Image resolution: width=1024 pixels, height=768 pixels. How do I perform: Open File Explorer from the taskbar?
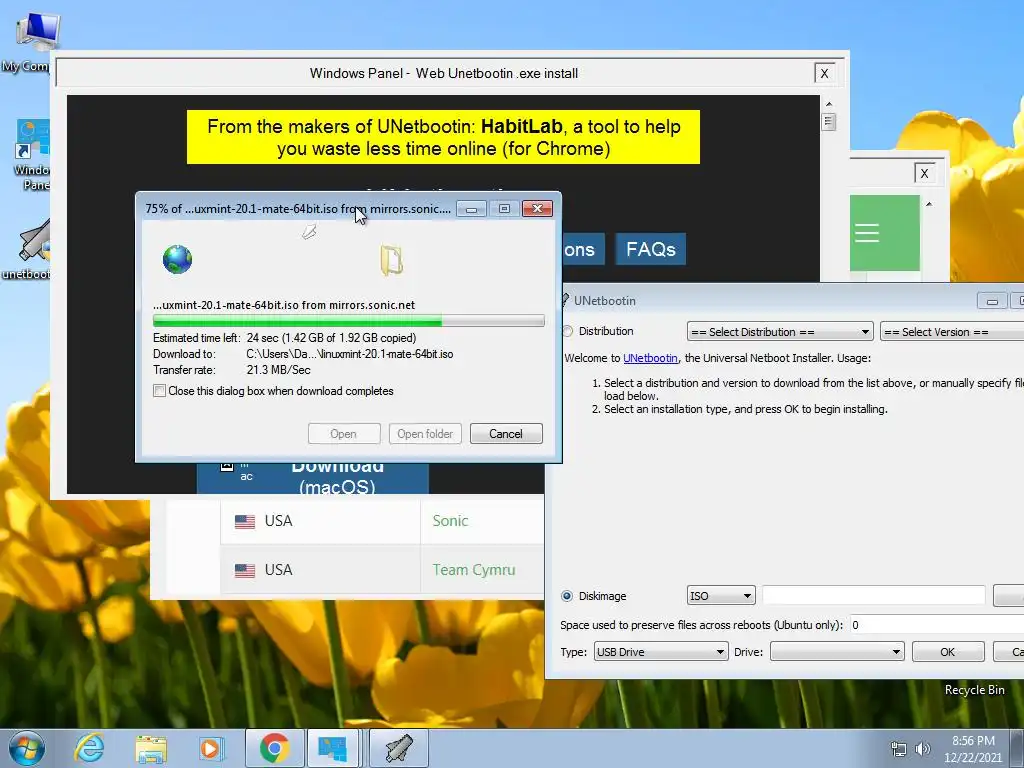click(x=151, y=748)
